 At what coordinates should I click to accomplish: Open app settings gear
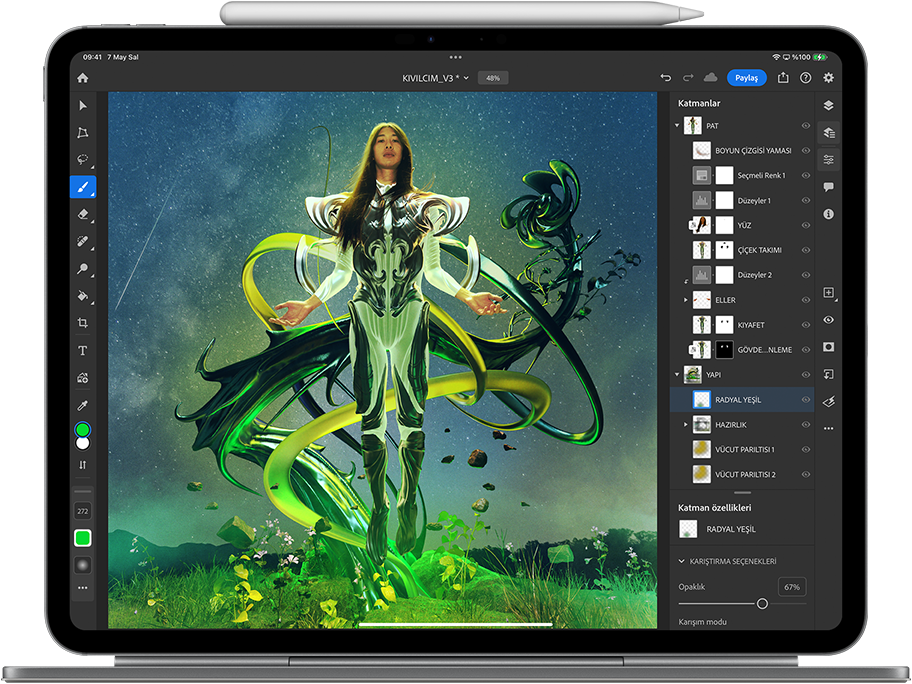pyautogui.click(x=829, y=78)
